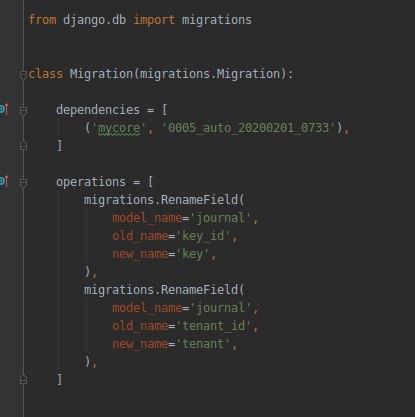Collapse the class Migration fold marker
The height and width of the screenshot is (417, 415).
click(x=23, y=75)
